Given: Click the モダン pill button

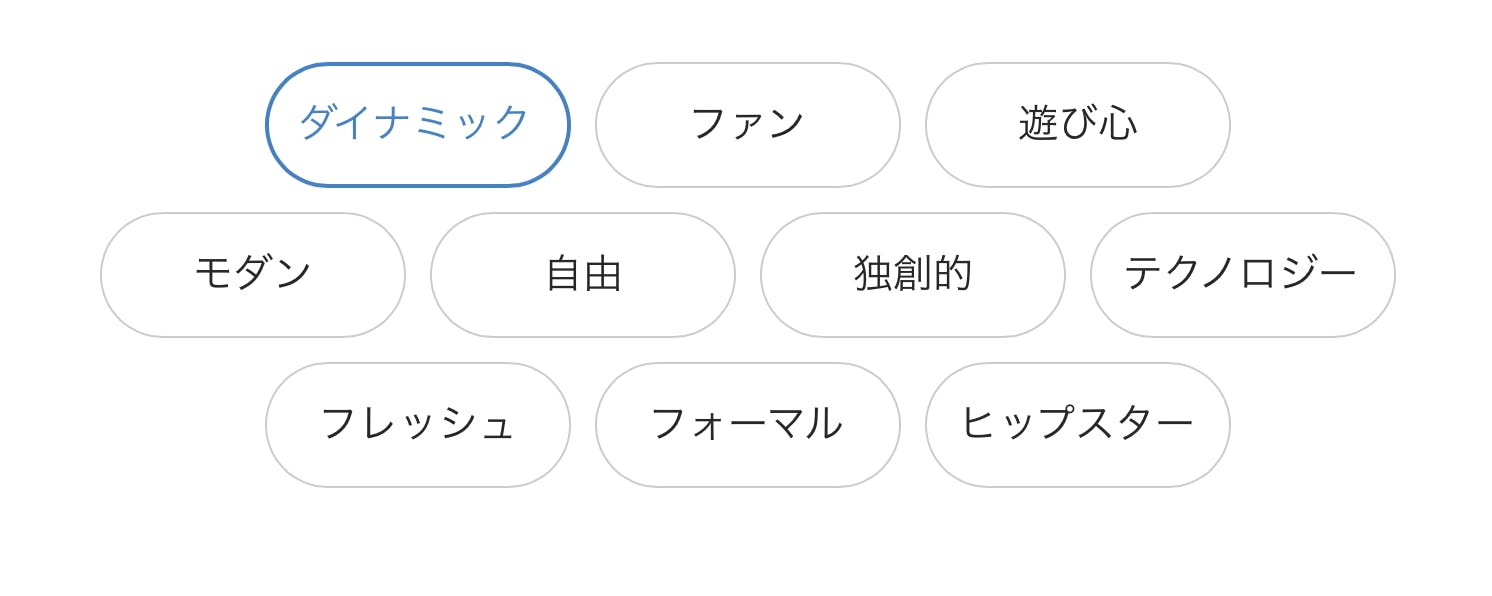Looking at the screenshot, I should pyautogui.click(x=252, y=274).
